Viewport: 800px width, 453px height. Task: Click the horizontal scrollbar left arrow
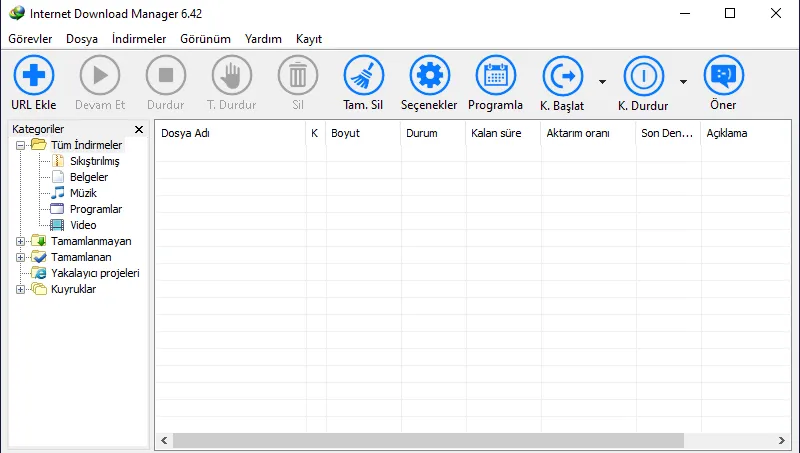click(x=164, y=440)
